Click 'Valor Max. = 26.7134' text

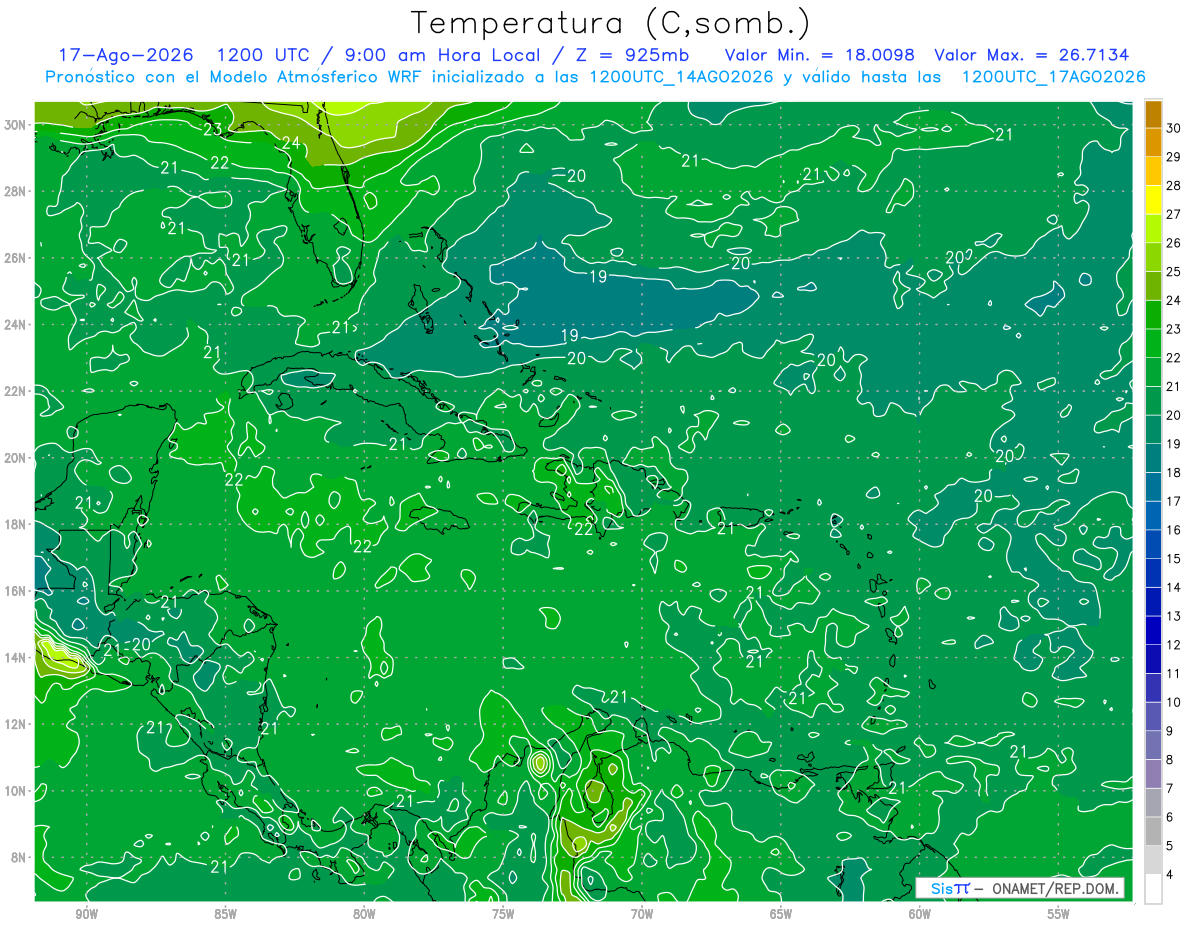[1032, 55]
